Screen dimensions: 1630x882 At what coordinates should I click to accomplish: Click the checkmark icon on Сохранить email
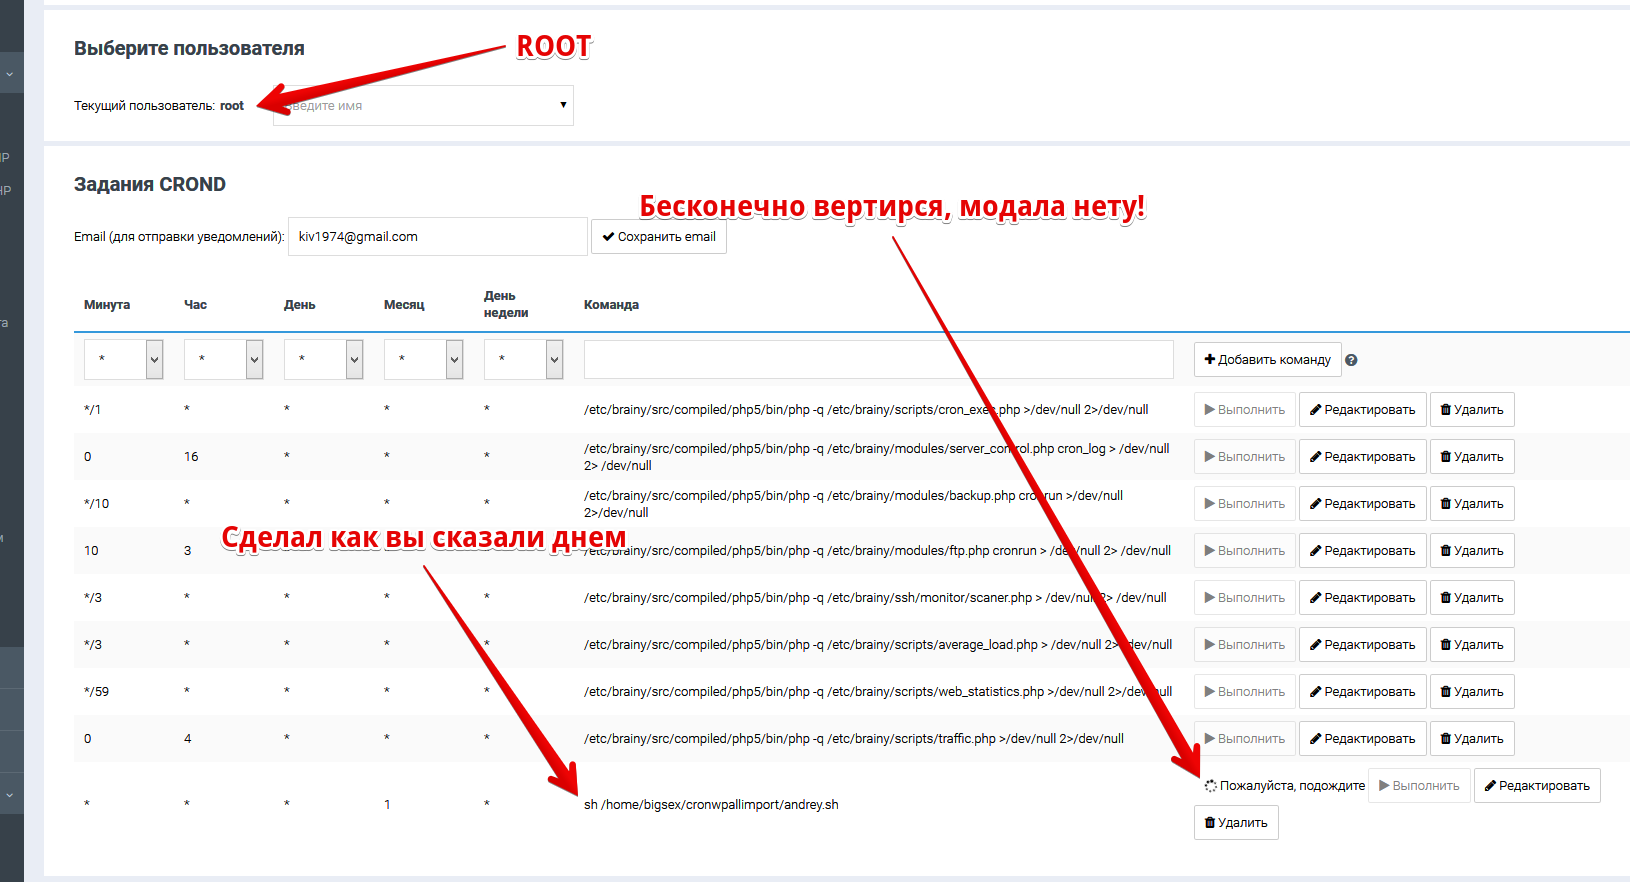(608, 237)
